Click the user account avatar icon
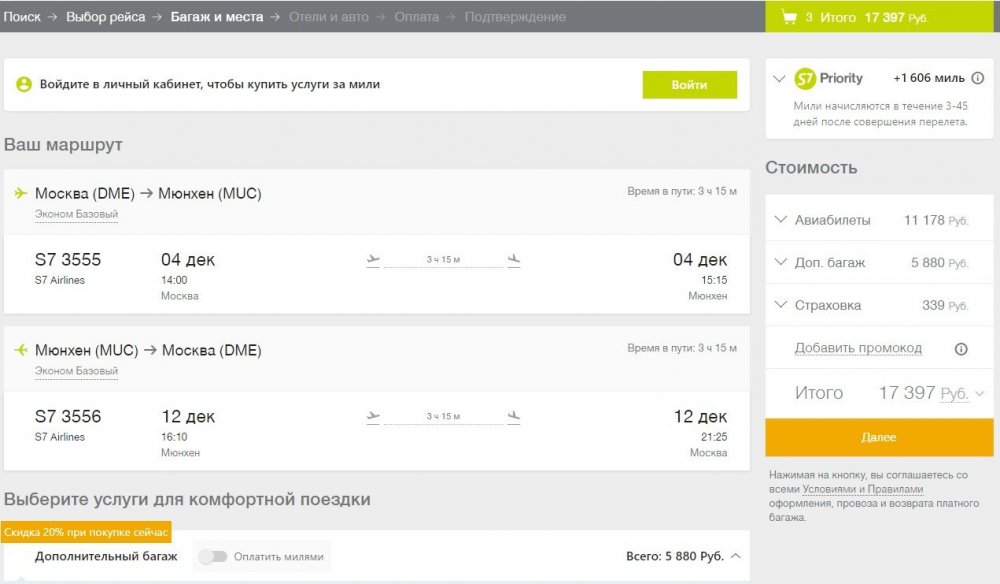This screenshot has width=1000, height=584. tap(24, 84)
